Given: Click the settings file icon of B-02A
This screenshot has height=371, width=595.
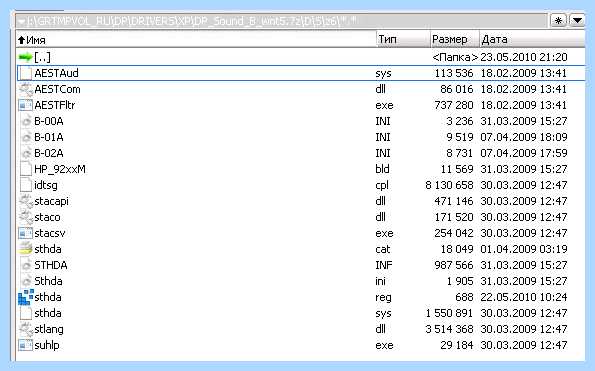Looking at the screenshot, I should coord(26,153).
